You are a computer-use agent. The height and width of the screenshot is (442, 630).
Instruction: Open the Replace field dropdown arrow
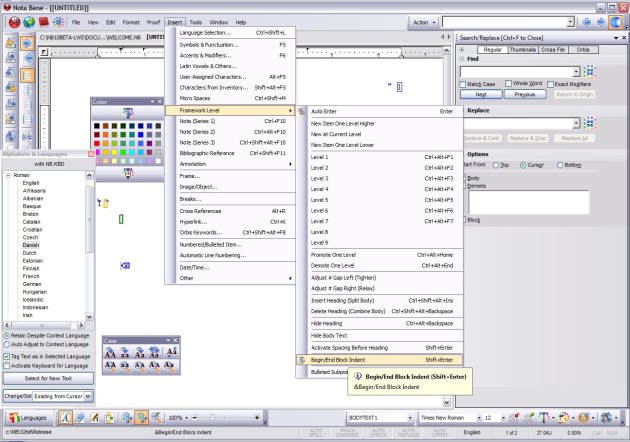click(x=576, y=123)
